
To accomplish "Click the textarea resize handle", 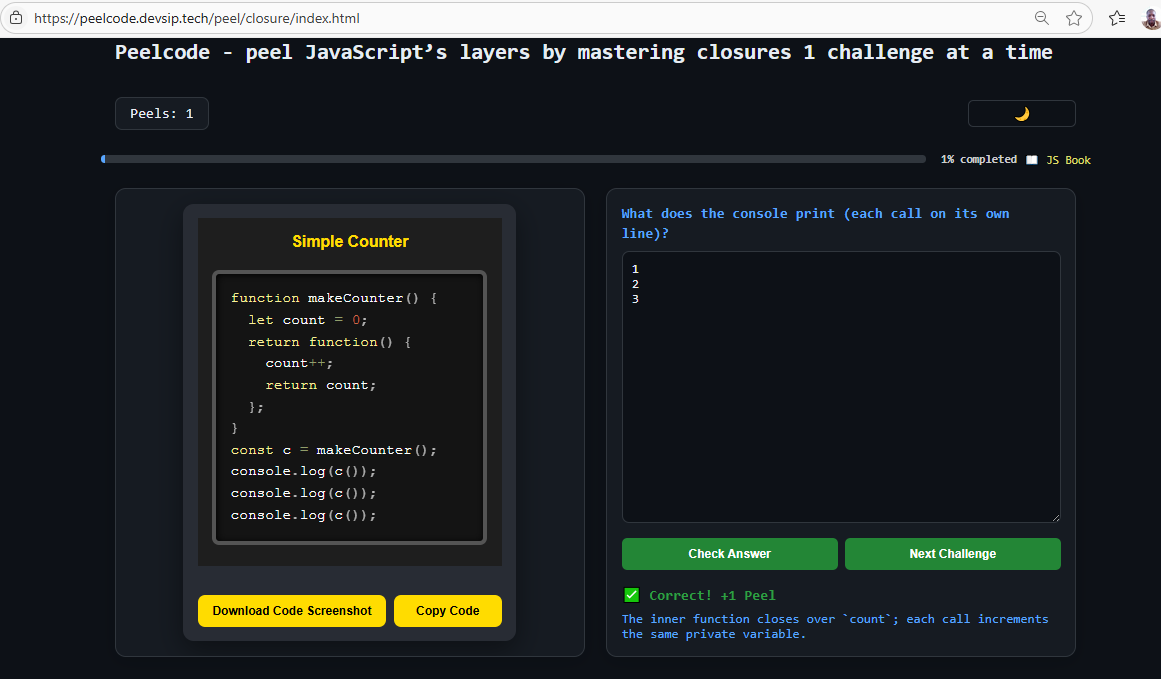I will click(x=1055, y=516).
